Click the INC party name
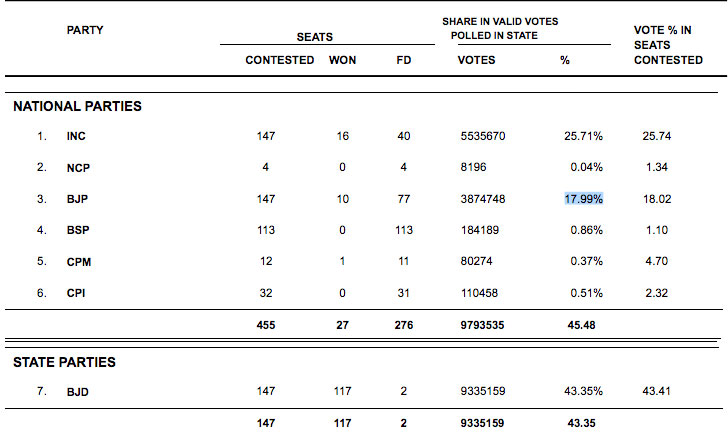 coord(78,135)
